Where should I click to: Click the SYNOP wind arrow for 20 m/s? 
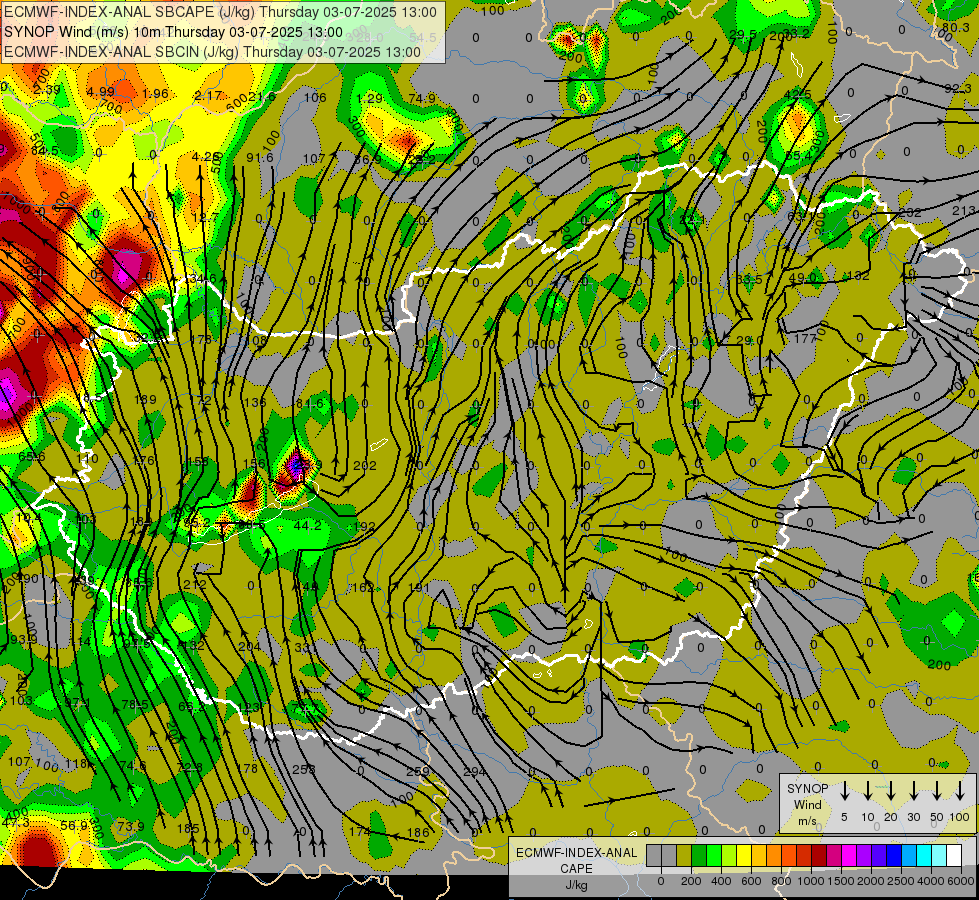click(890, 791)
